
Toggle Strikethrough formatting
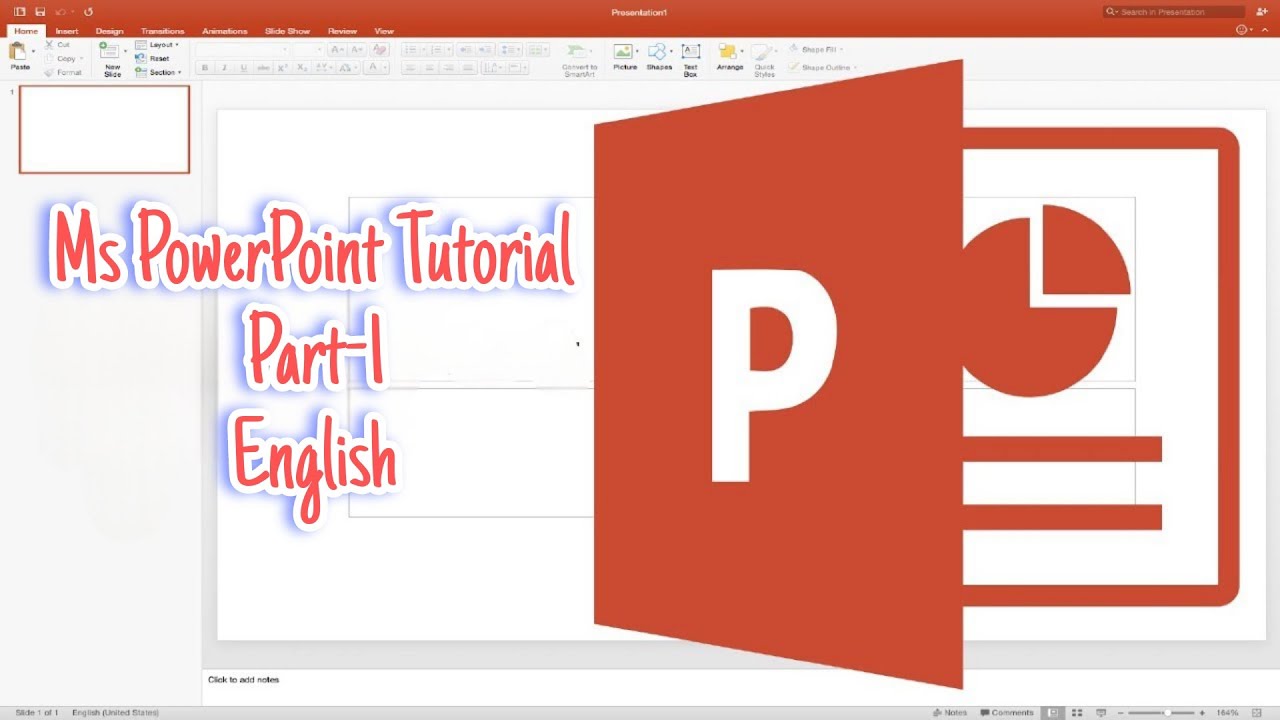(263, 68)
